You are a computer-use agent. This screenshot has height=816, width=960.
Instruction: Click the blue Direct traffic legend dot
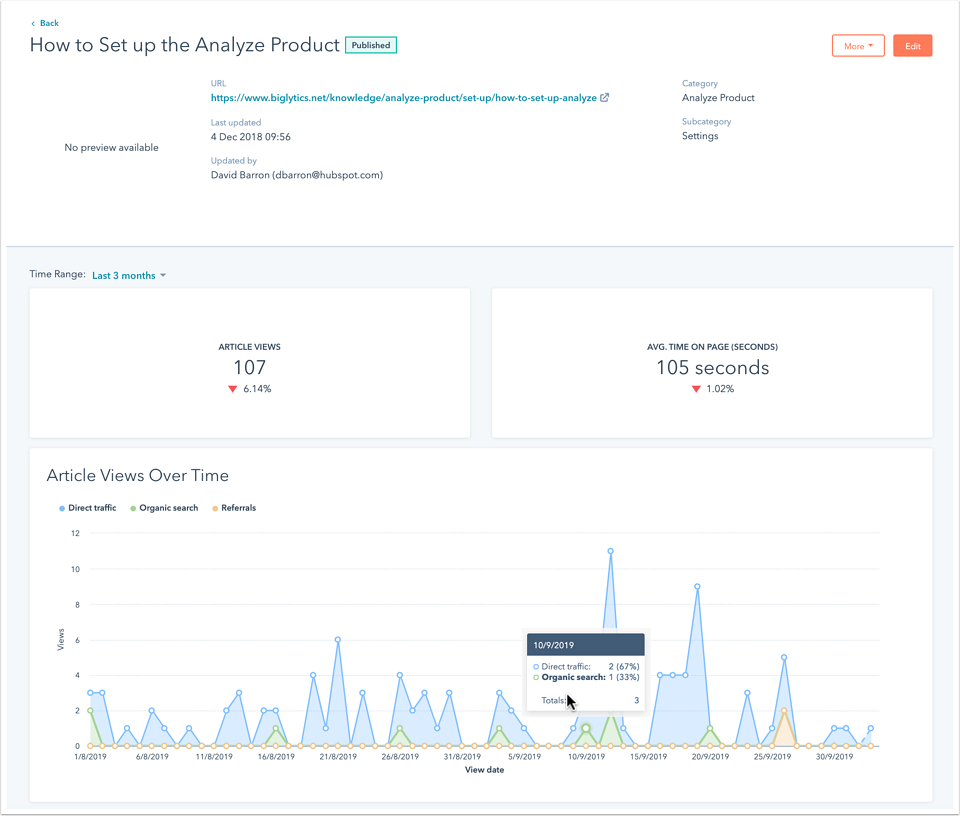tap(62, 508)
